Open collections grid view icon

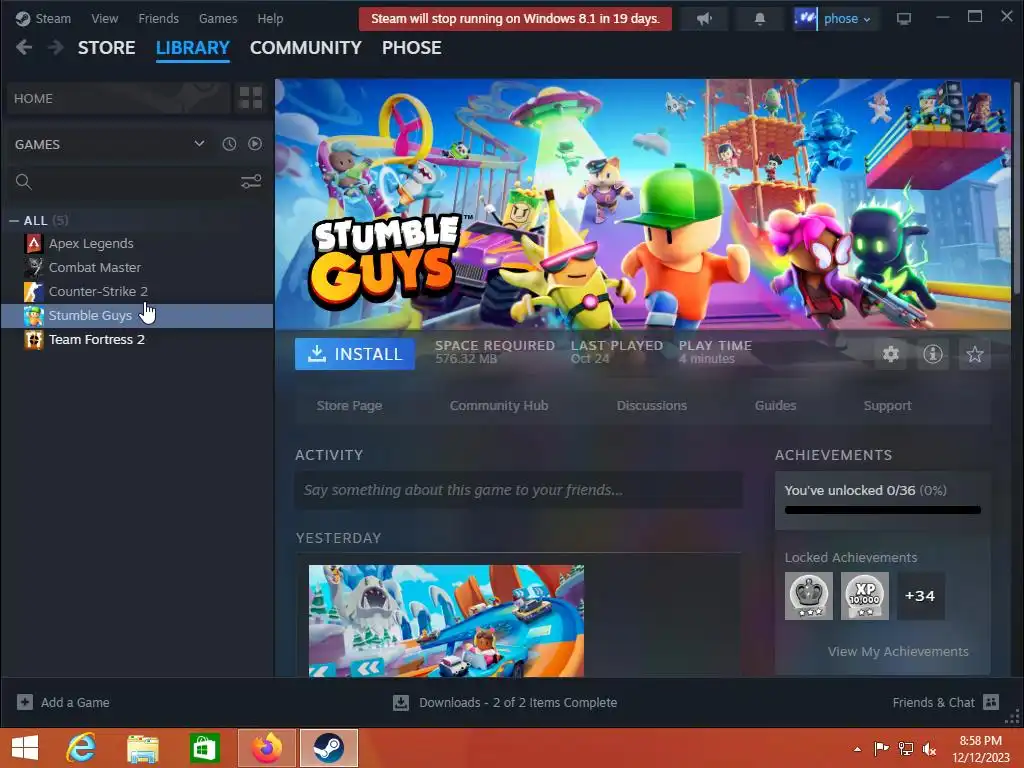(251, 98)
